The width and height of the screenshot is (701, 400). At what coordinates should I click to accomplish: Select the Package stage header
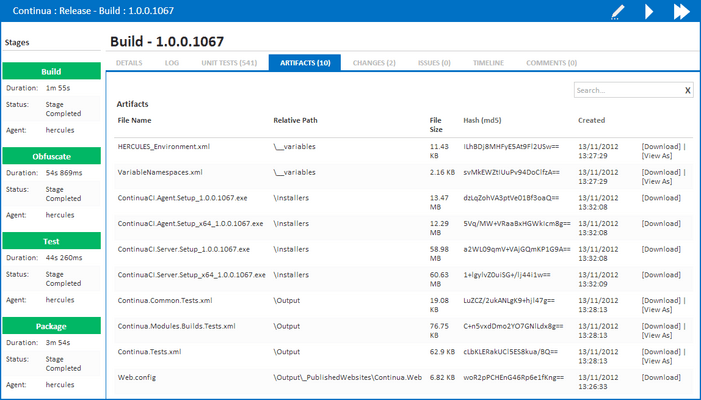[51, 325]
